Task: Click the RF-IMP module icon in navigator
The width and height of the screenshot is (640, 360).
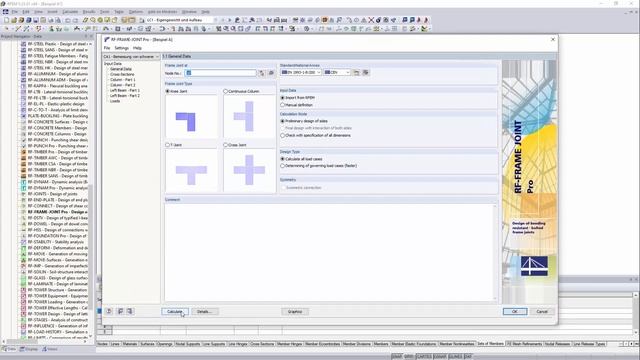Action: coord(24,266)
